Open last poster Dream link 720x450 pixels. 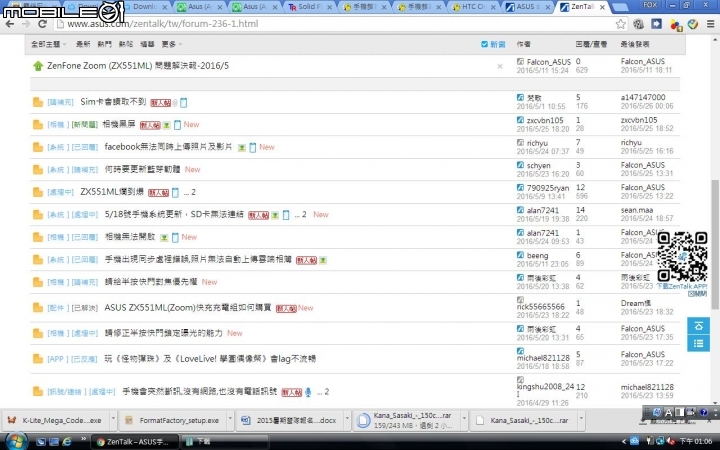point(636,304)
